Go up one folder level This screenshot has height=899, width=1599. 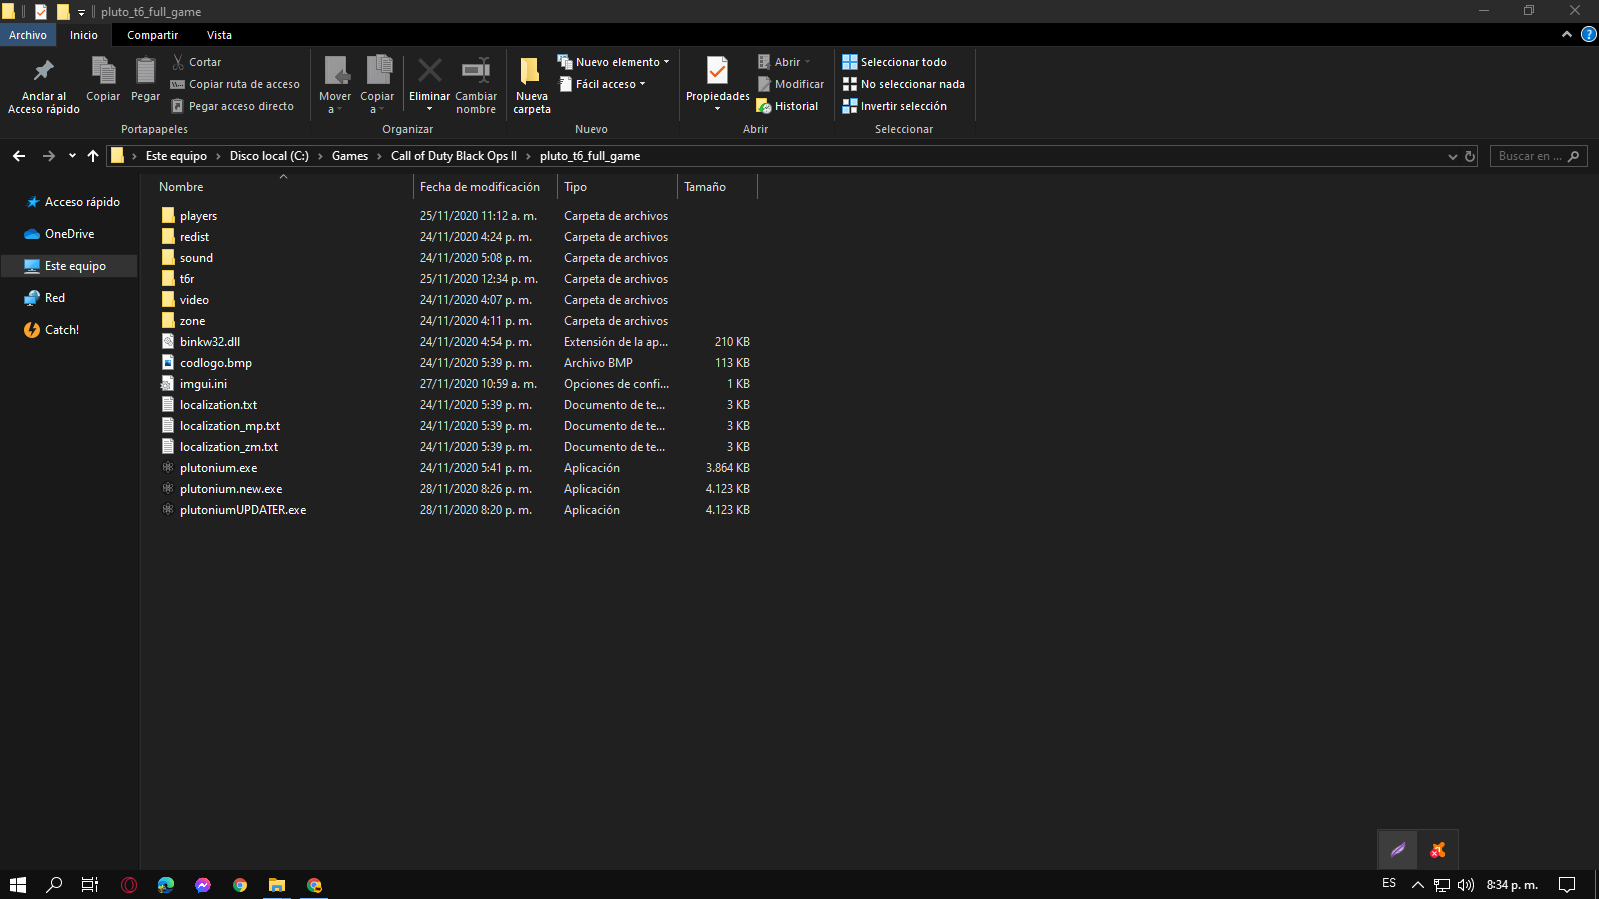tap(93, 156)
